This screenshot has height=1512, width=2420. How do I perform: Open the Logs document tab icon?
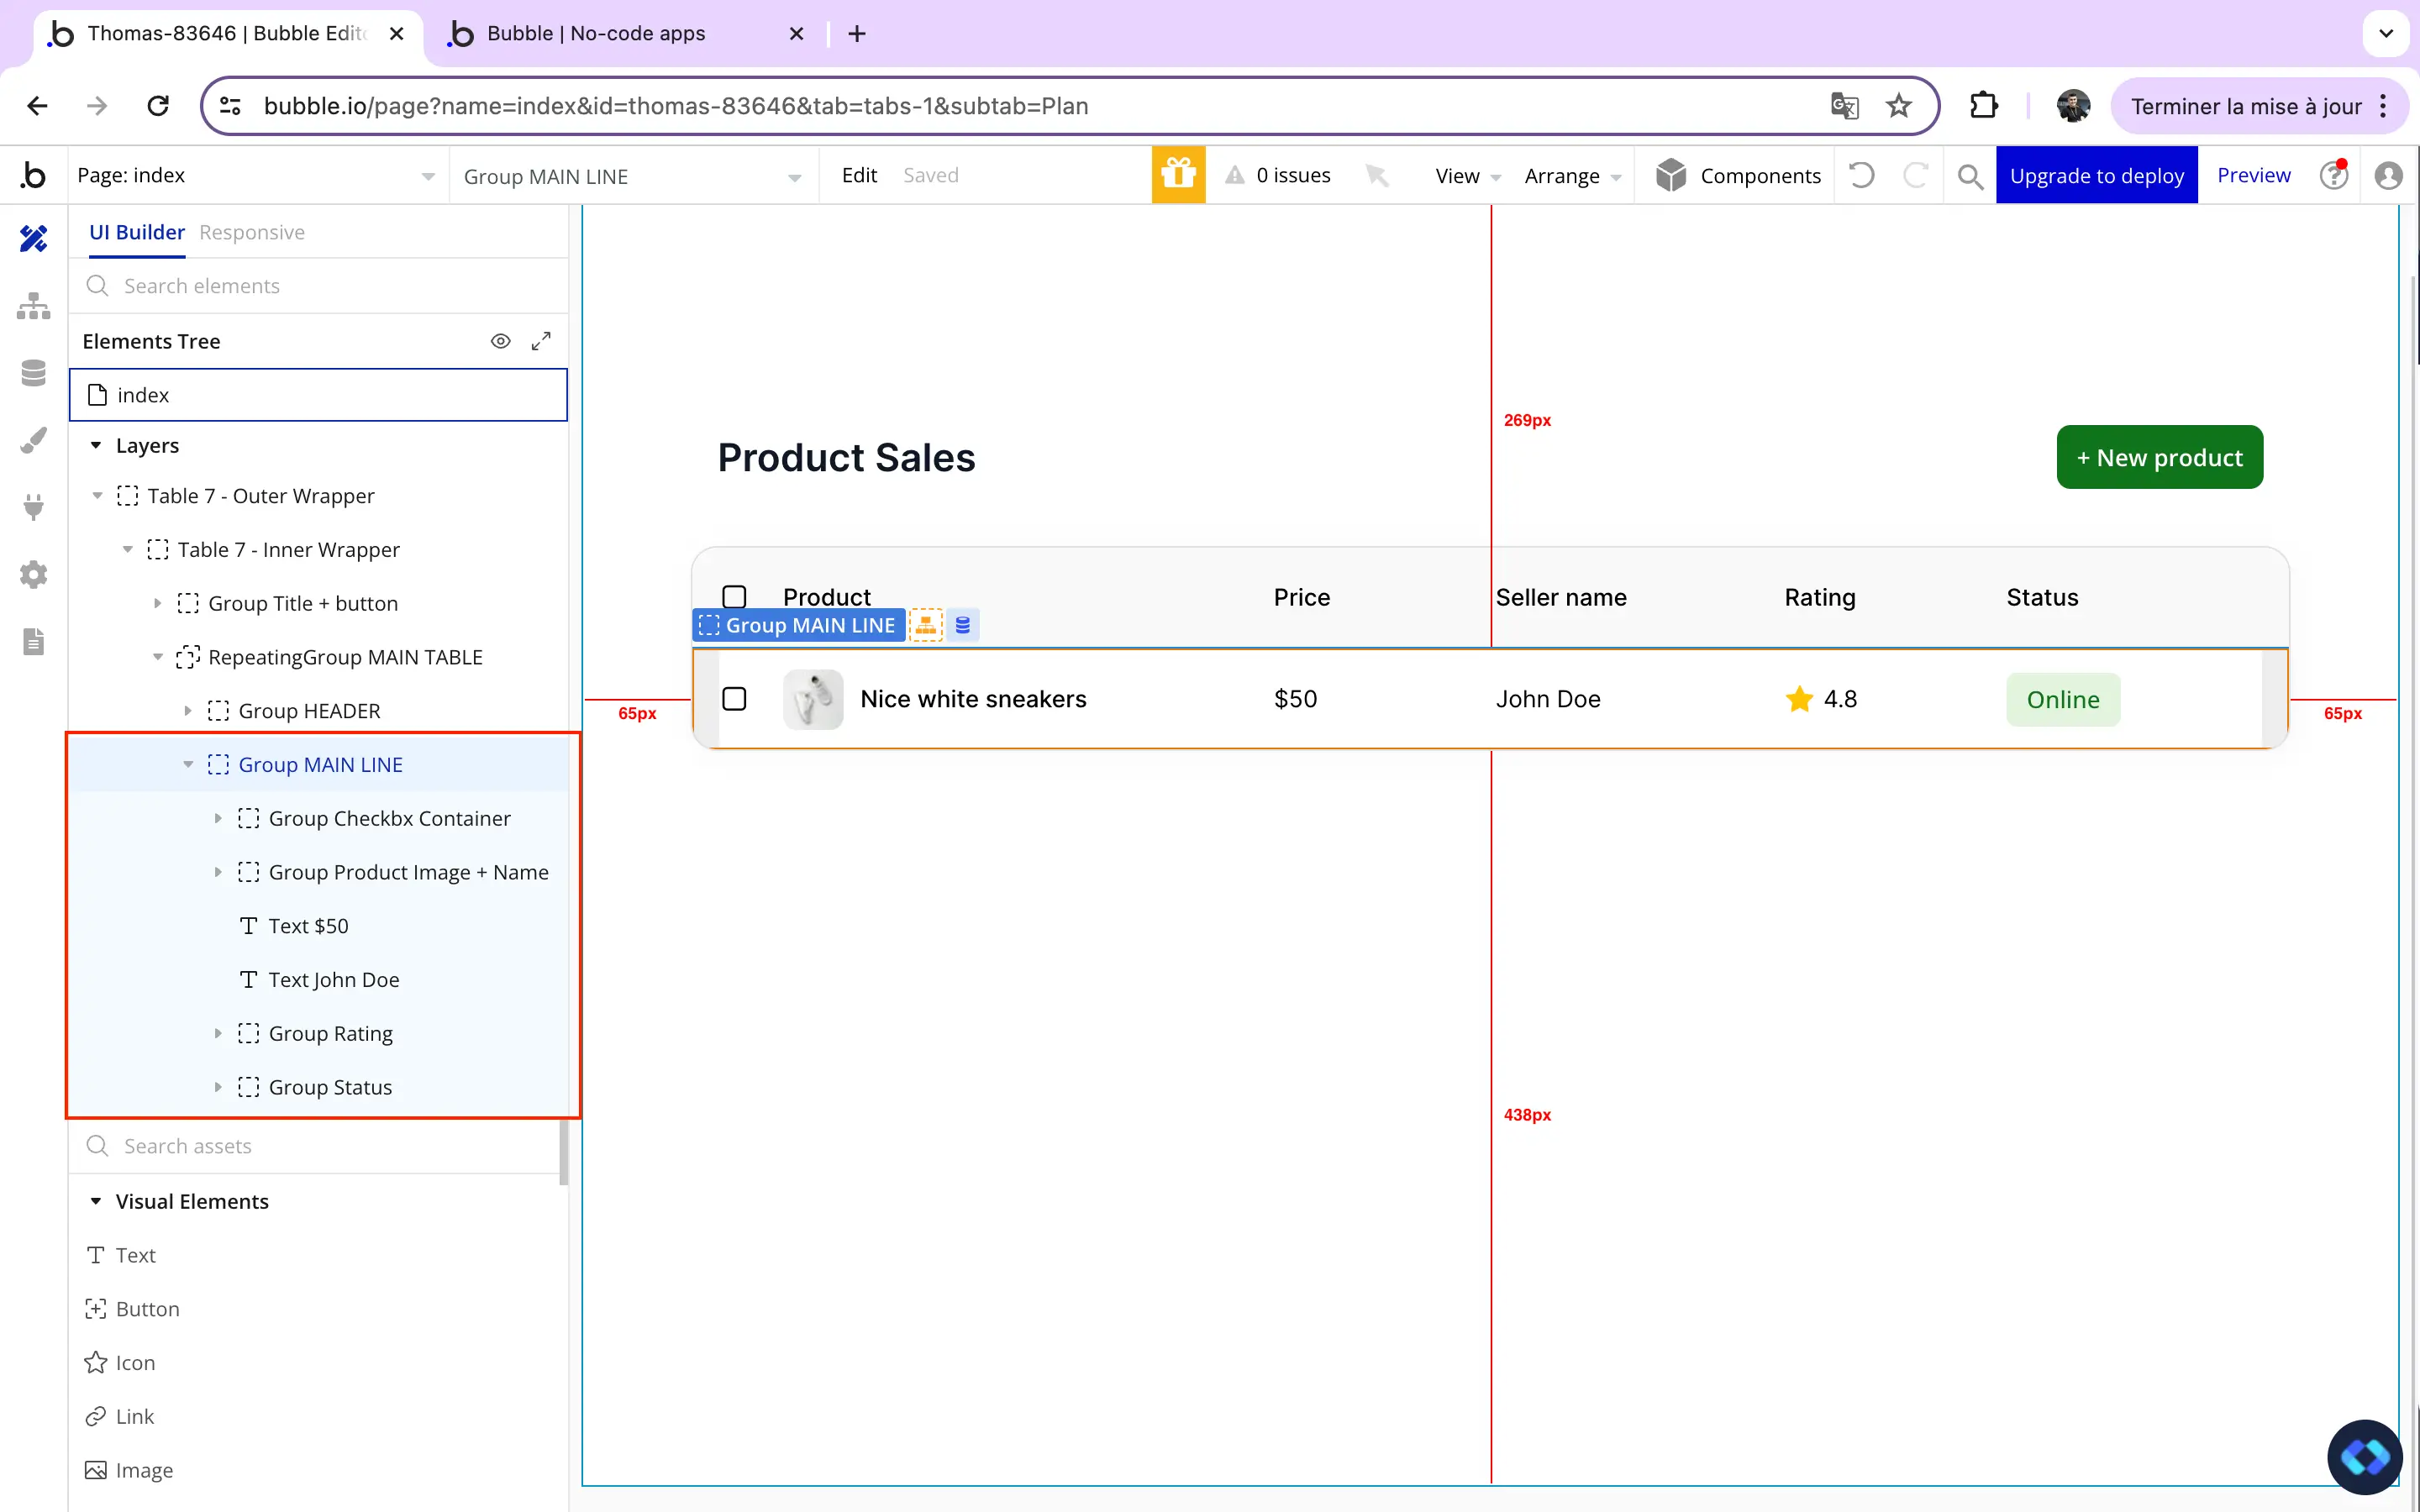[33, 641]
